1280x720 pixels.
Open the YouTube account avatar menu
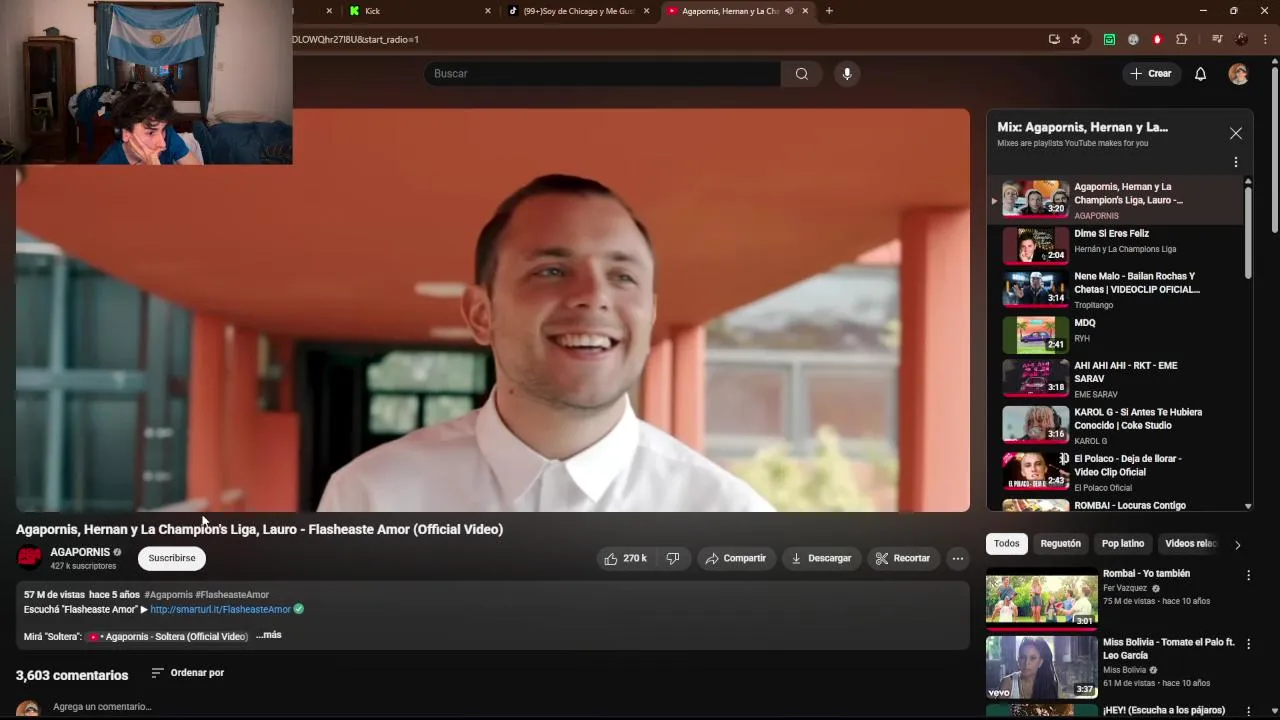[x=1238, y=73]
